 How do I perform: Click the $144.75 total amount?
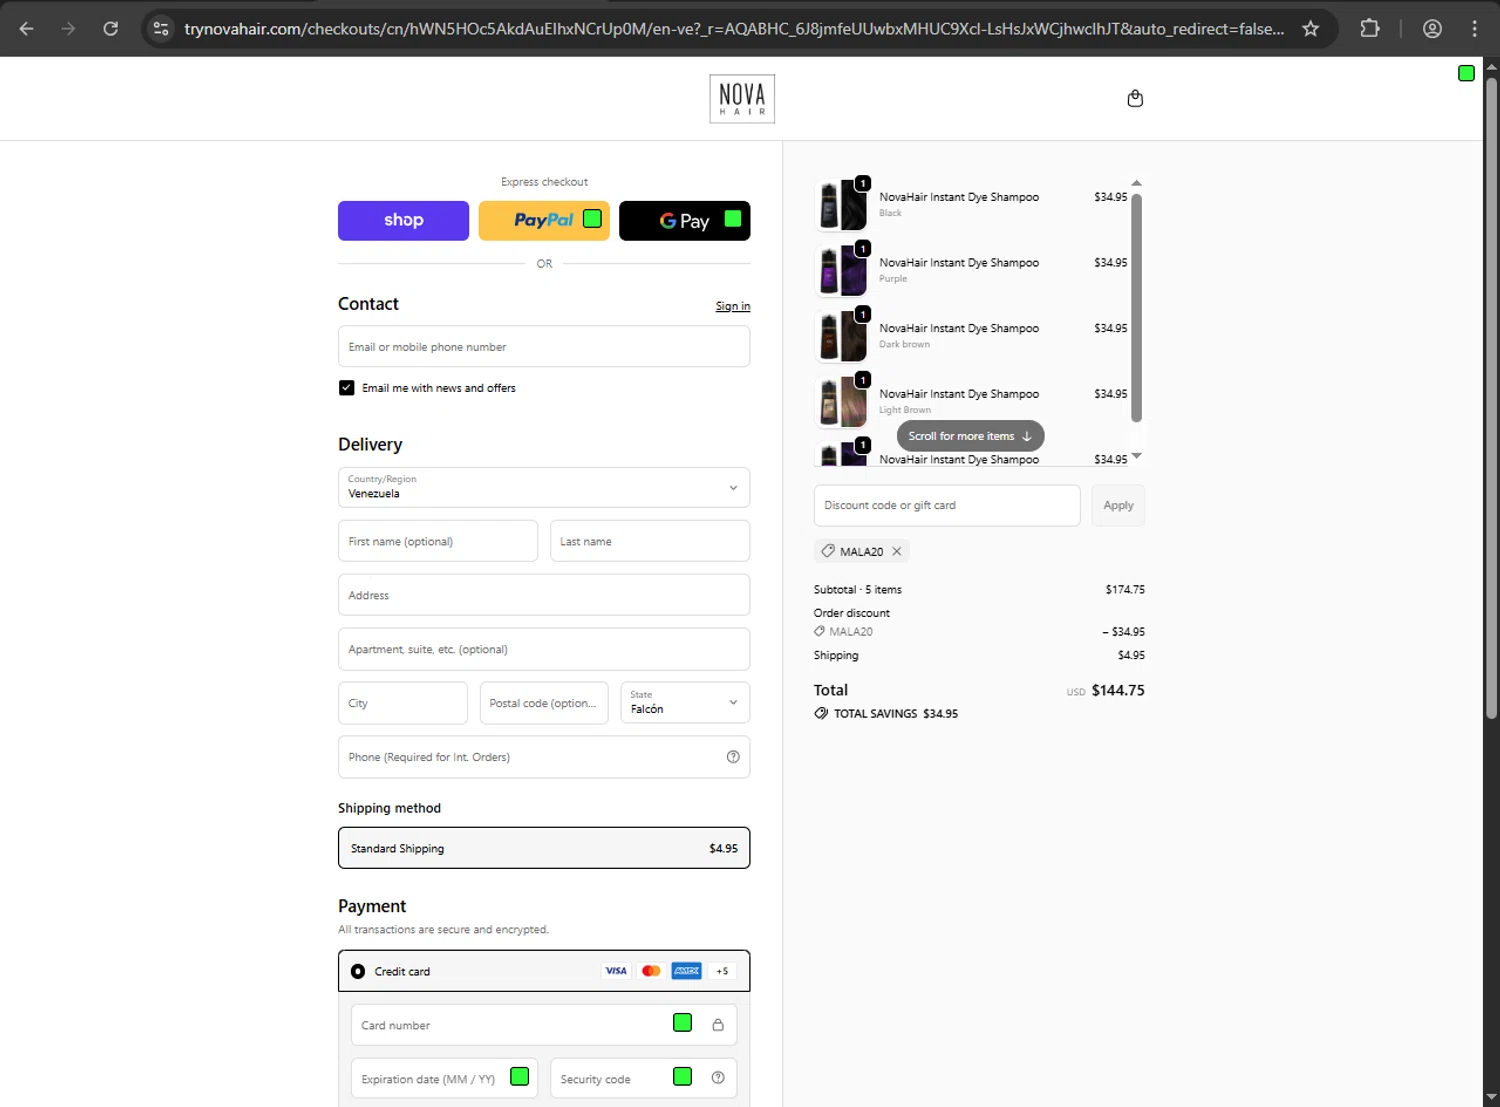coord(1118,690)
